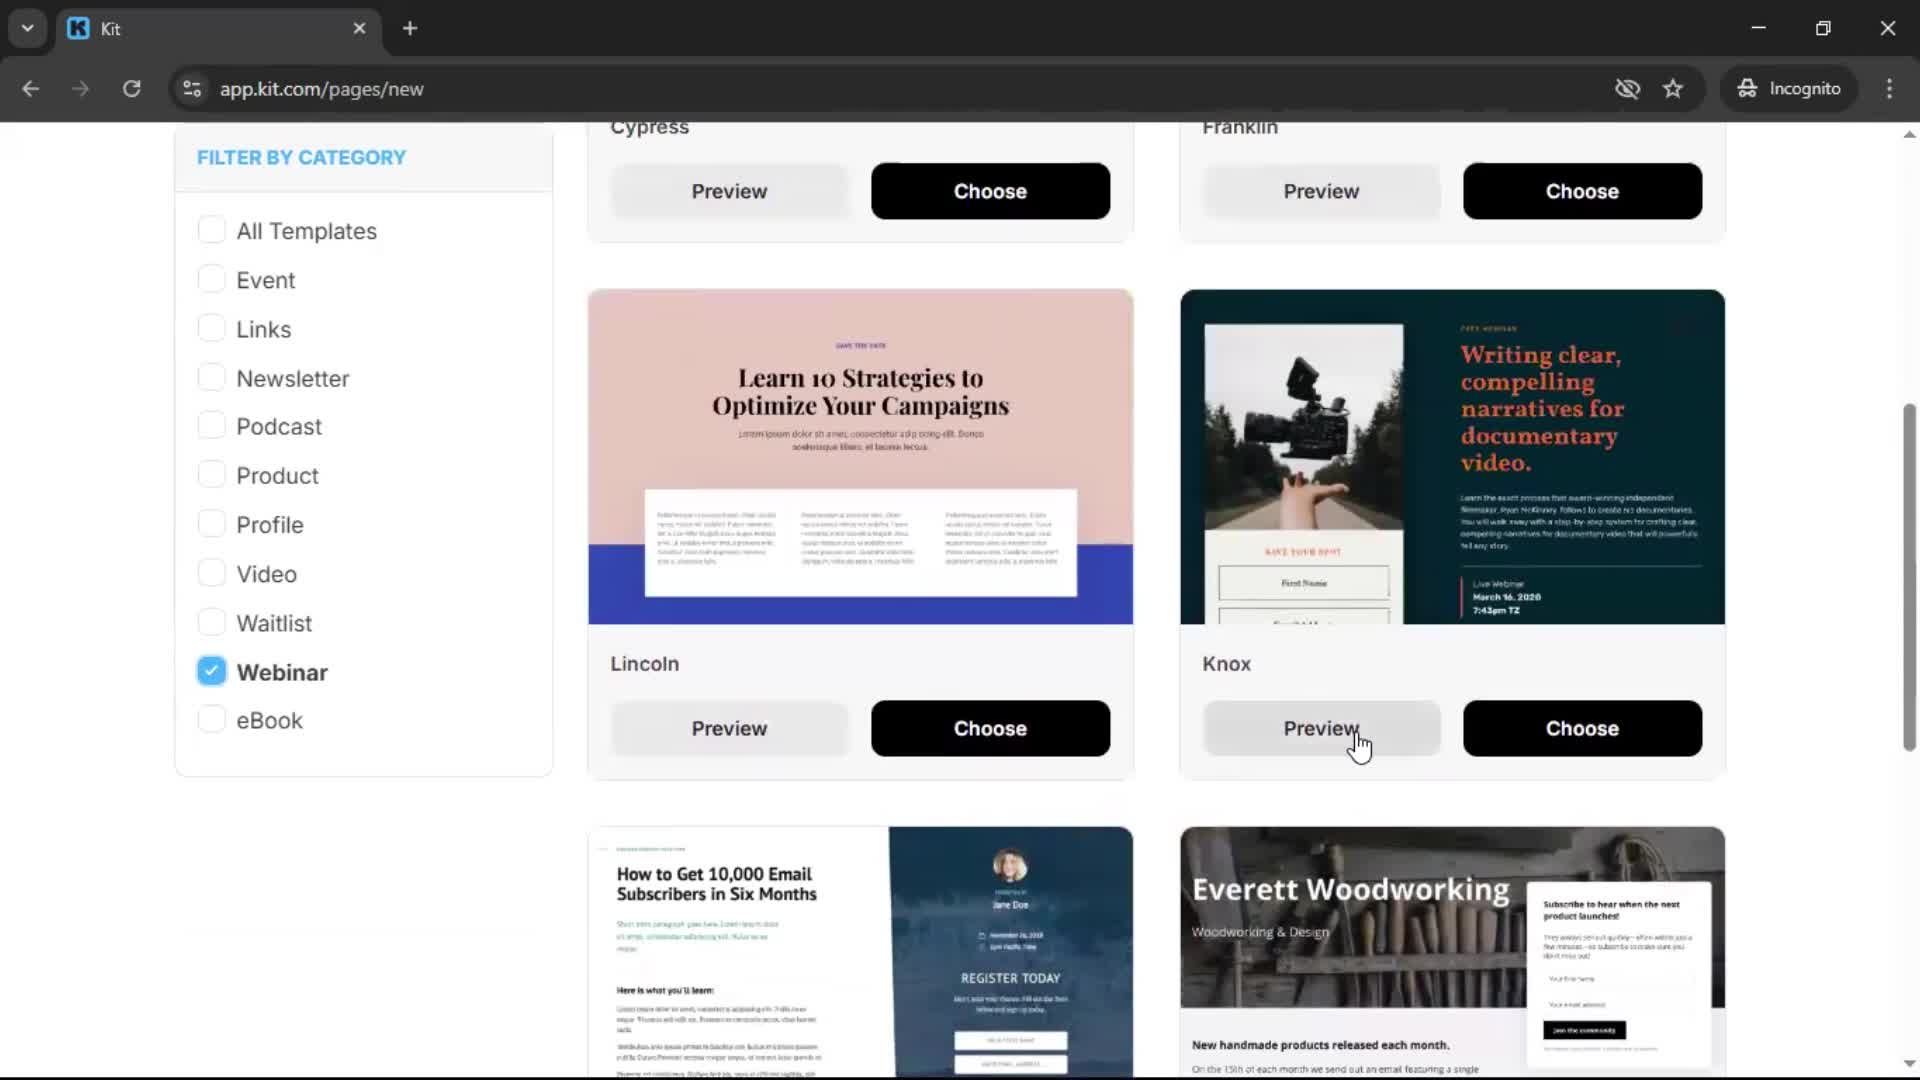
Task: Choose the Cypress template
Action: coord(989,190)
